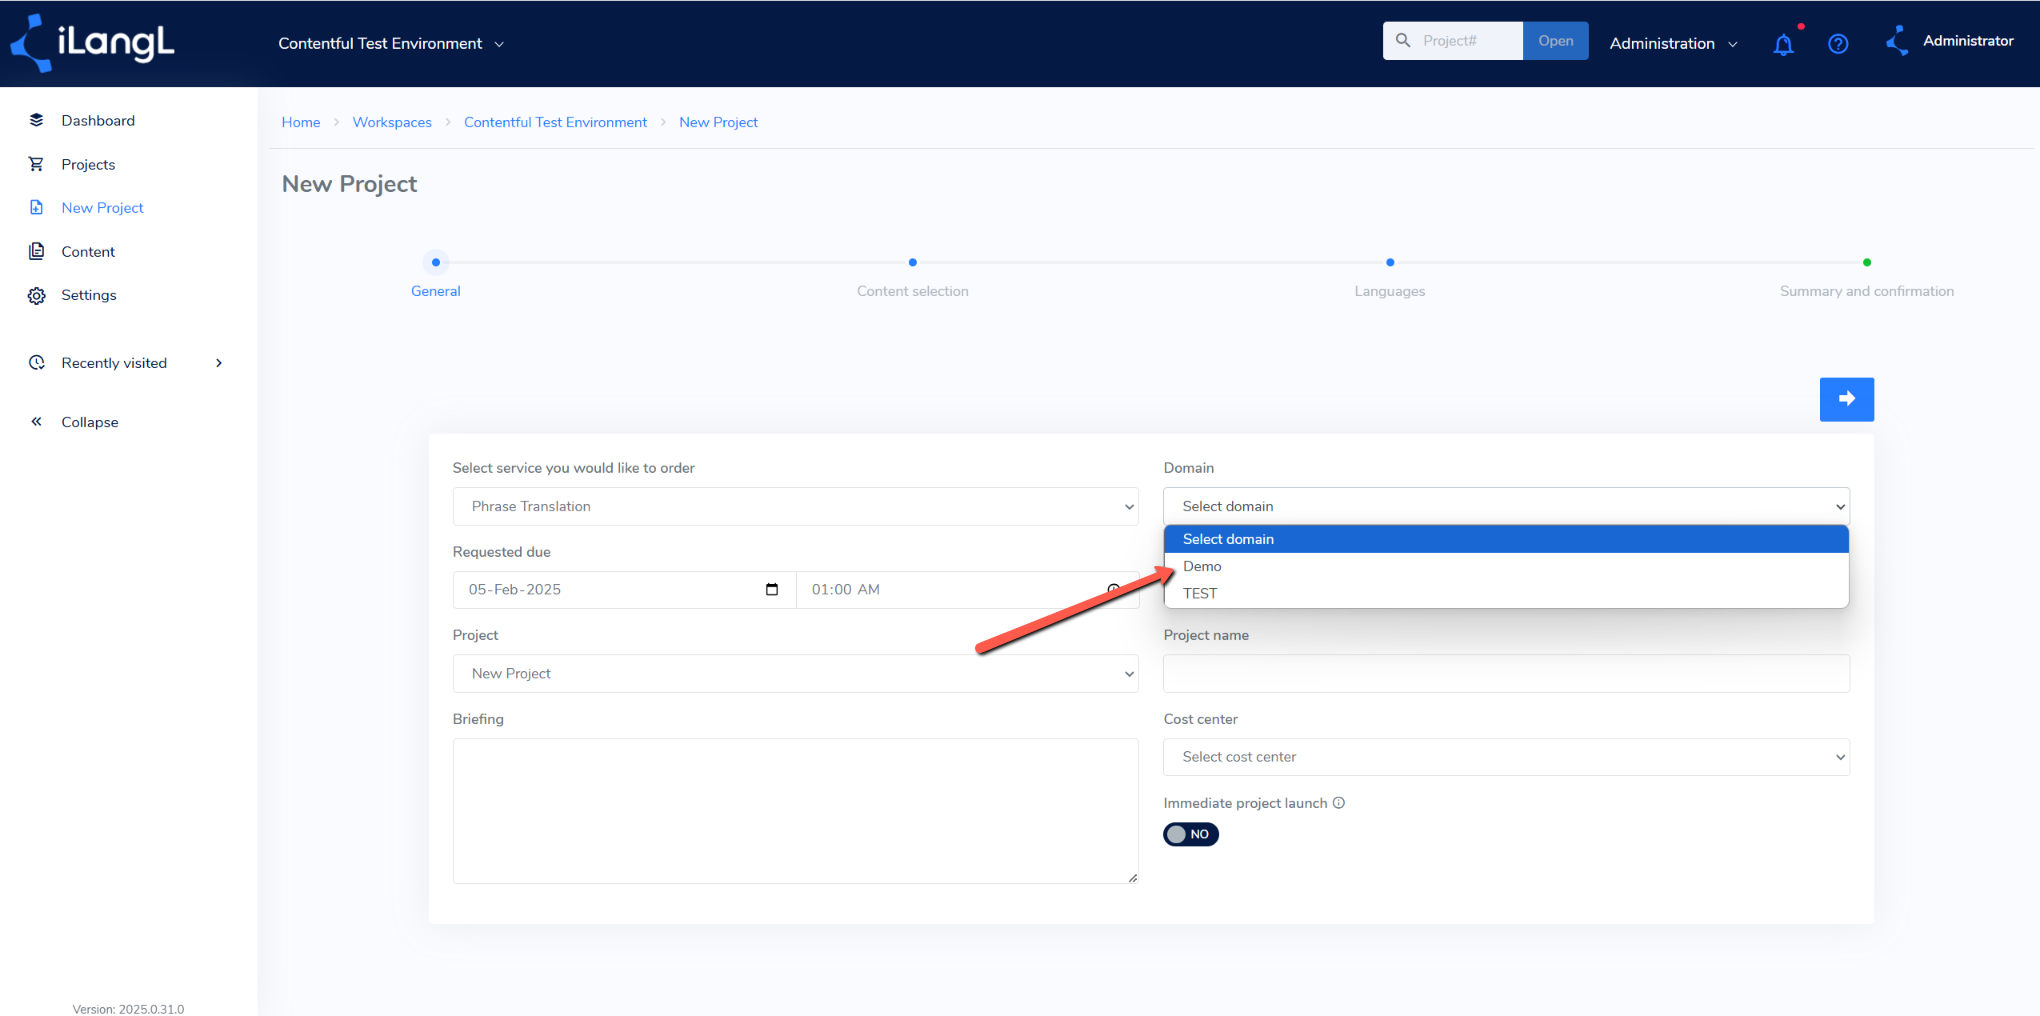The height and width of the screenshot is (1016, 2040).
Task: Open the Domain dropdown
Action: 1506,506
